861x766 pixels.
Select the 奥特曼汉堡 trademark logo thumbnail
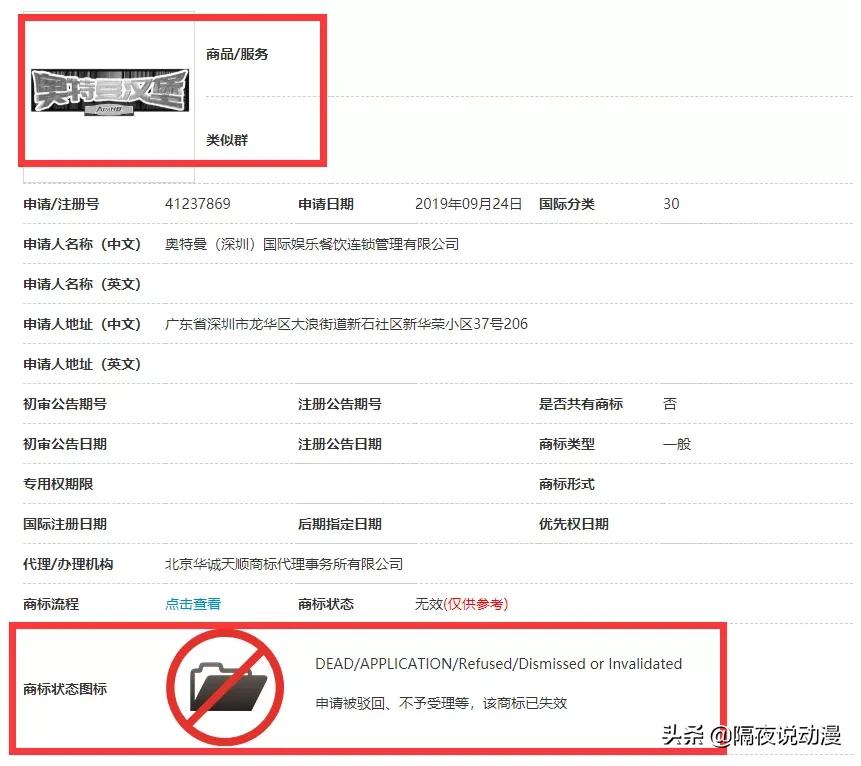(105, 88)
